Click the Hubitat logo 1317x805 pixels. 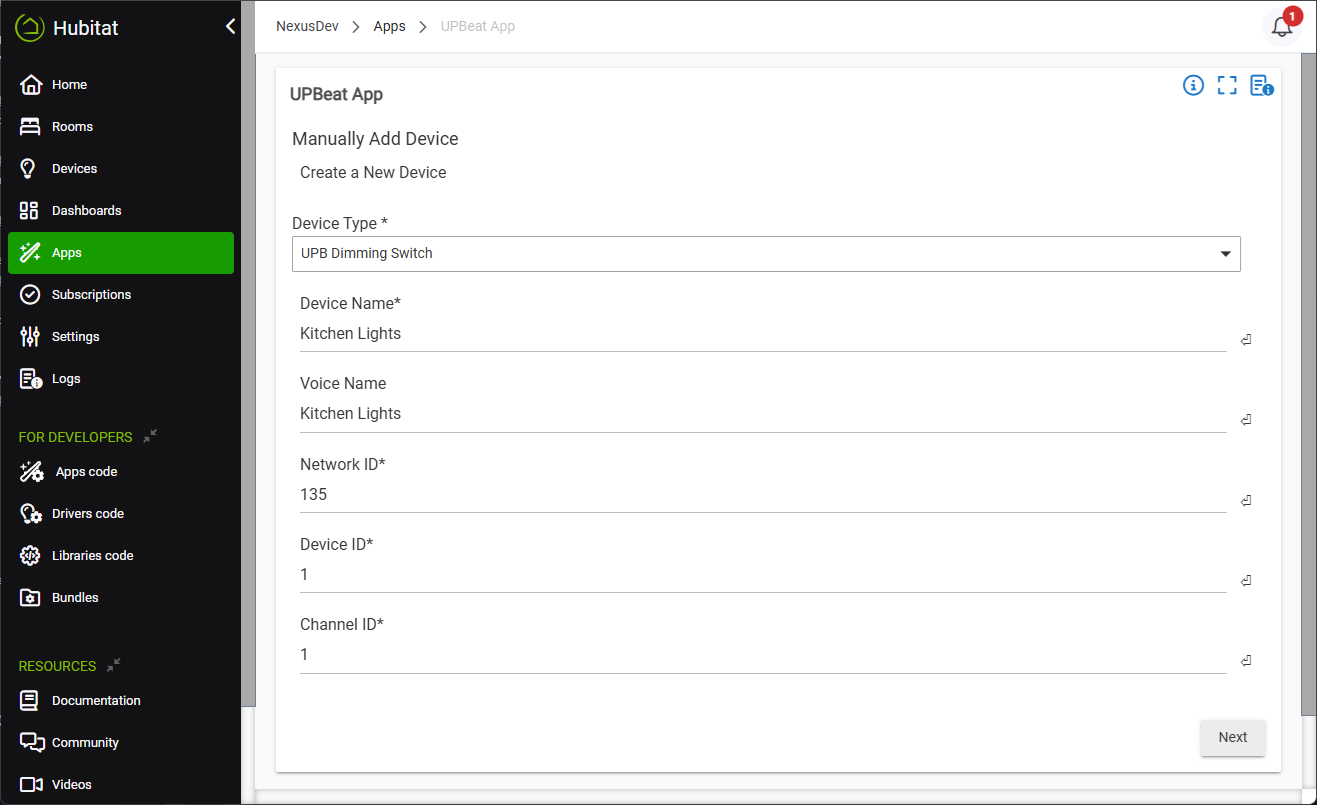click(x=67, y=28)
